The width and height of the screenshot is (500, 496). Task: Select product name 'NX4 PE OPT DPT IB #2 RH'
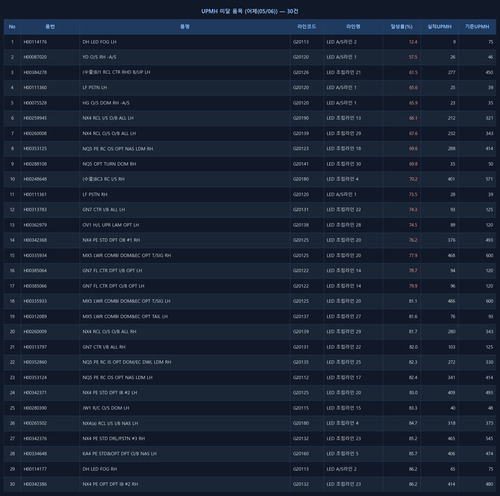click(110, 484)
